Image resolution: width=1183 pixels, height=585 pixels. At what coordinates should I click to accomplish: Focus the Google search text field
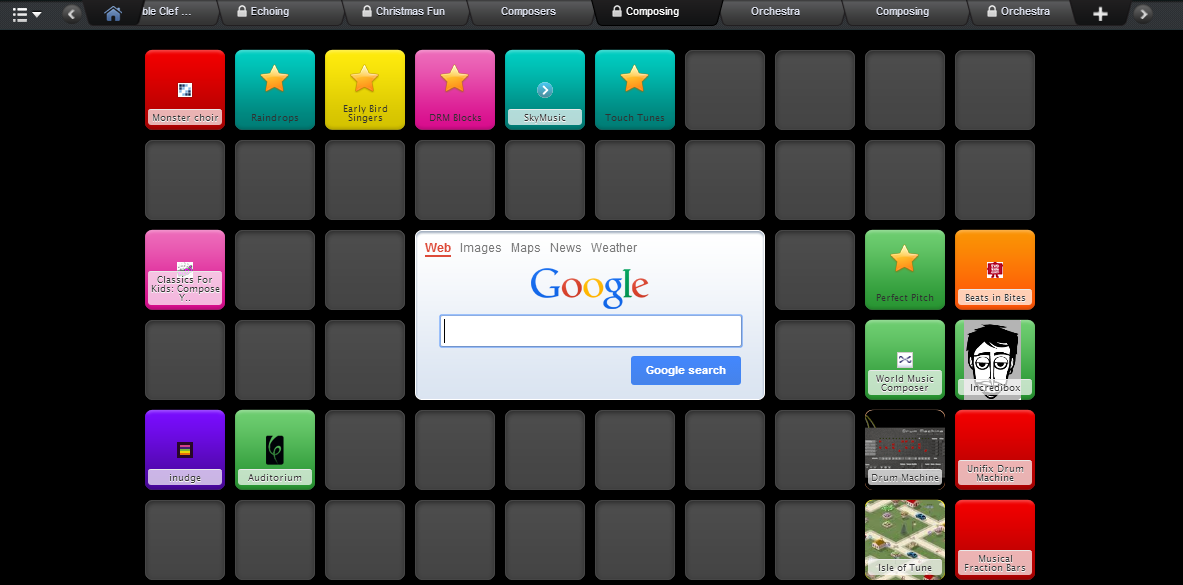click(591, 331)
